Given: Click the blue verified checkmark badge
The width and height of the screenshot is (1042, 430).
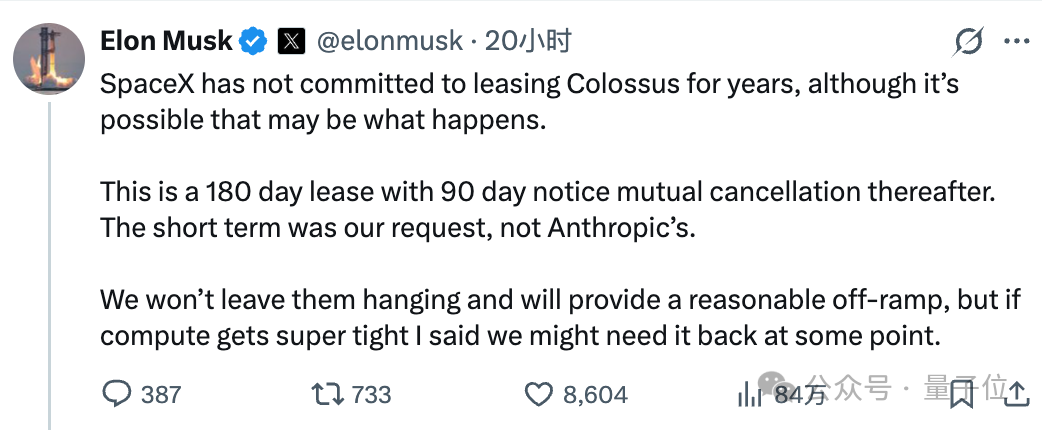Looking at the screenshot, I should (253, 42).
